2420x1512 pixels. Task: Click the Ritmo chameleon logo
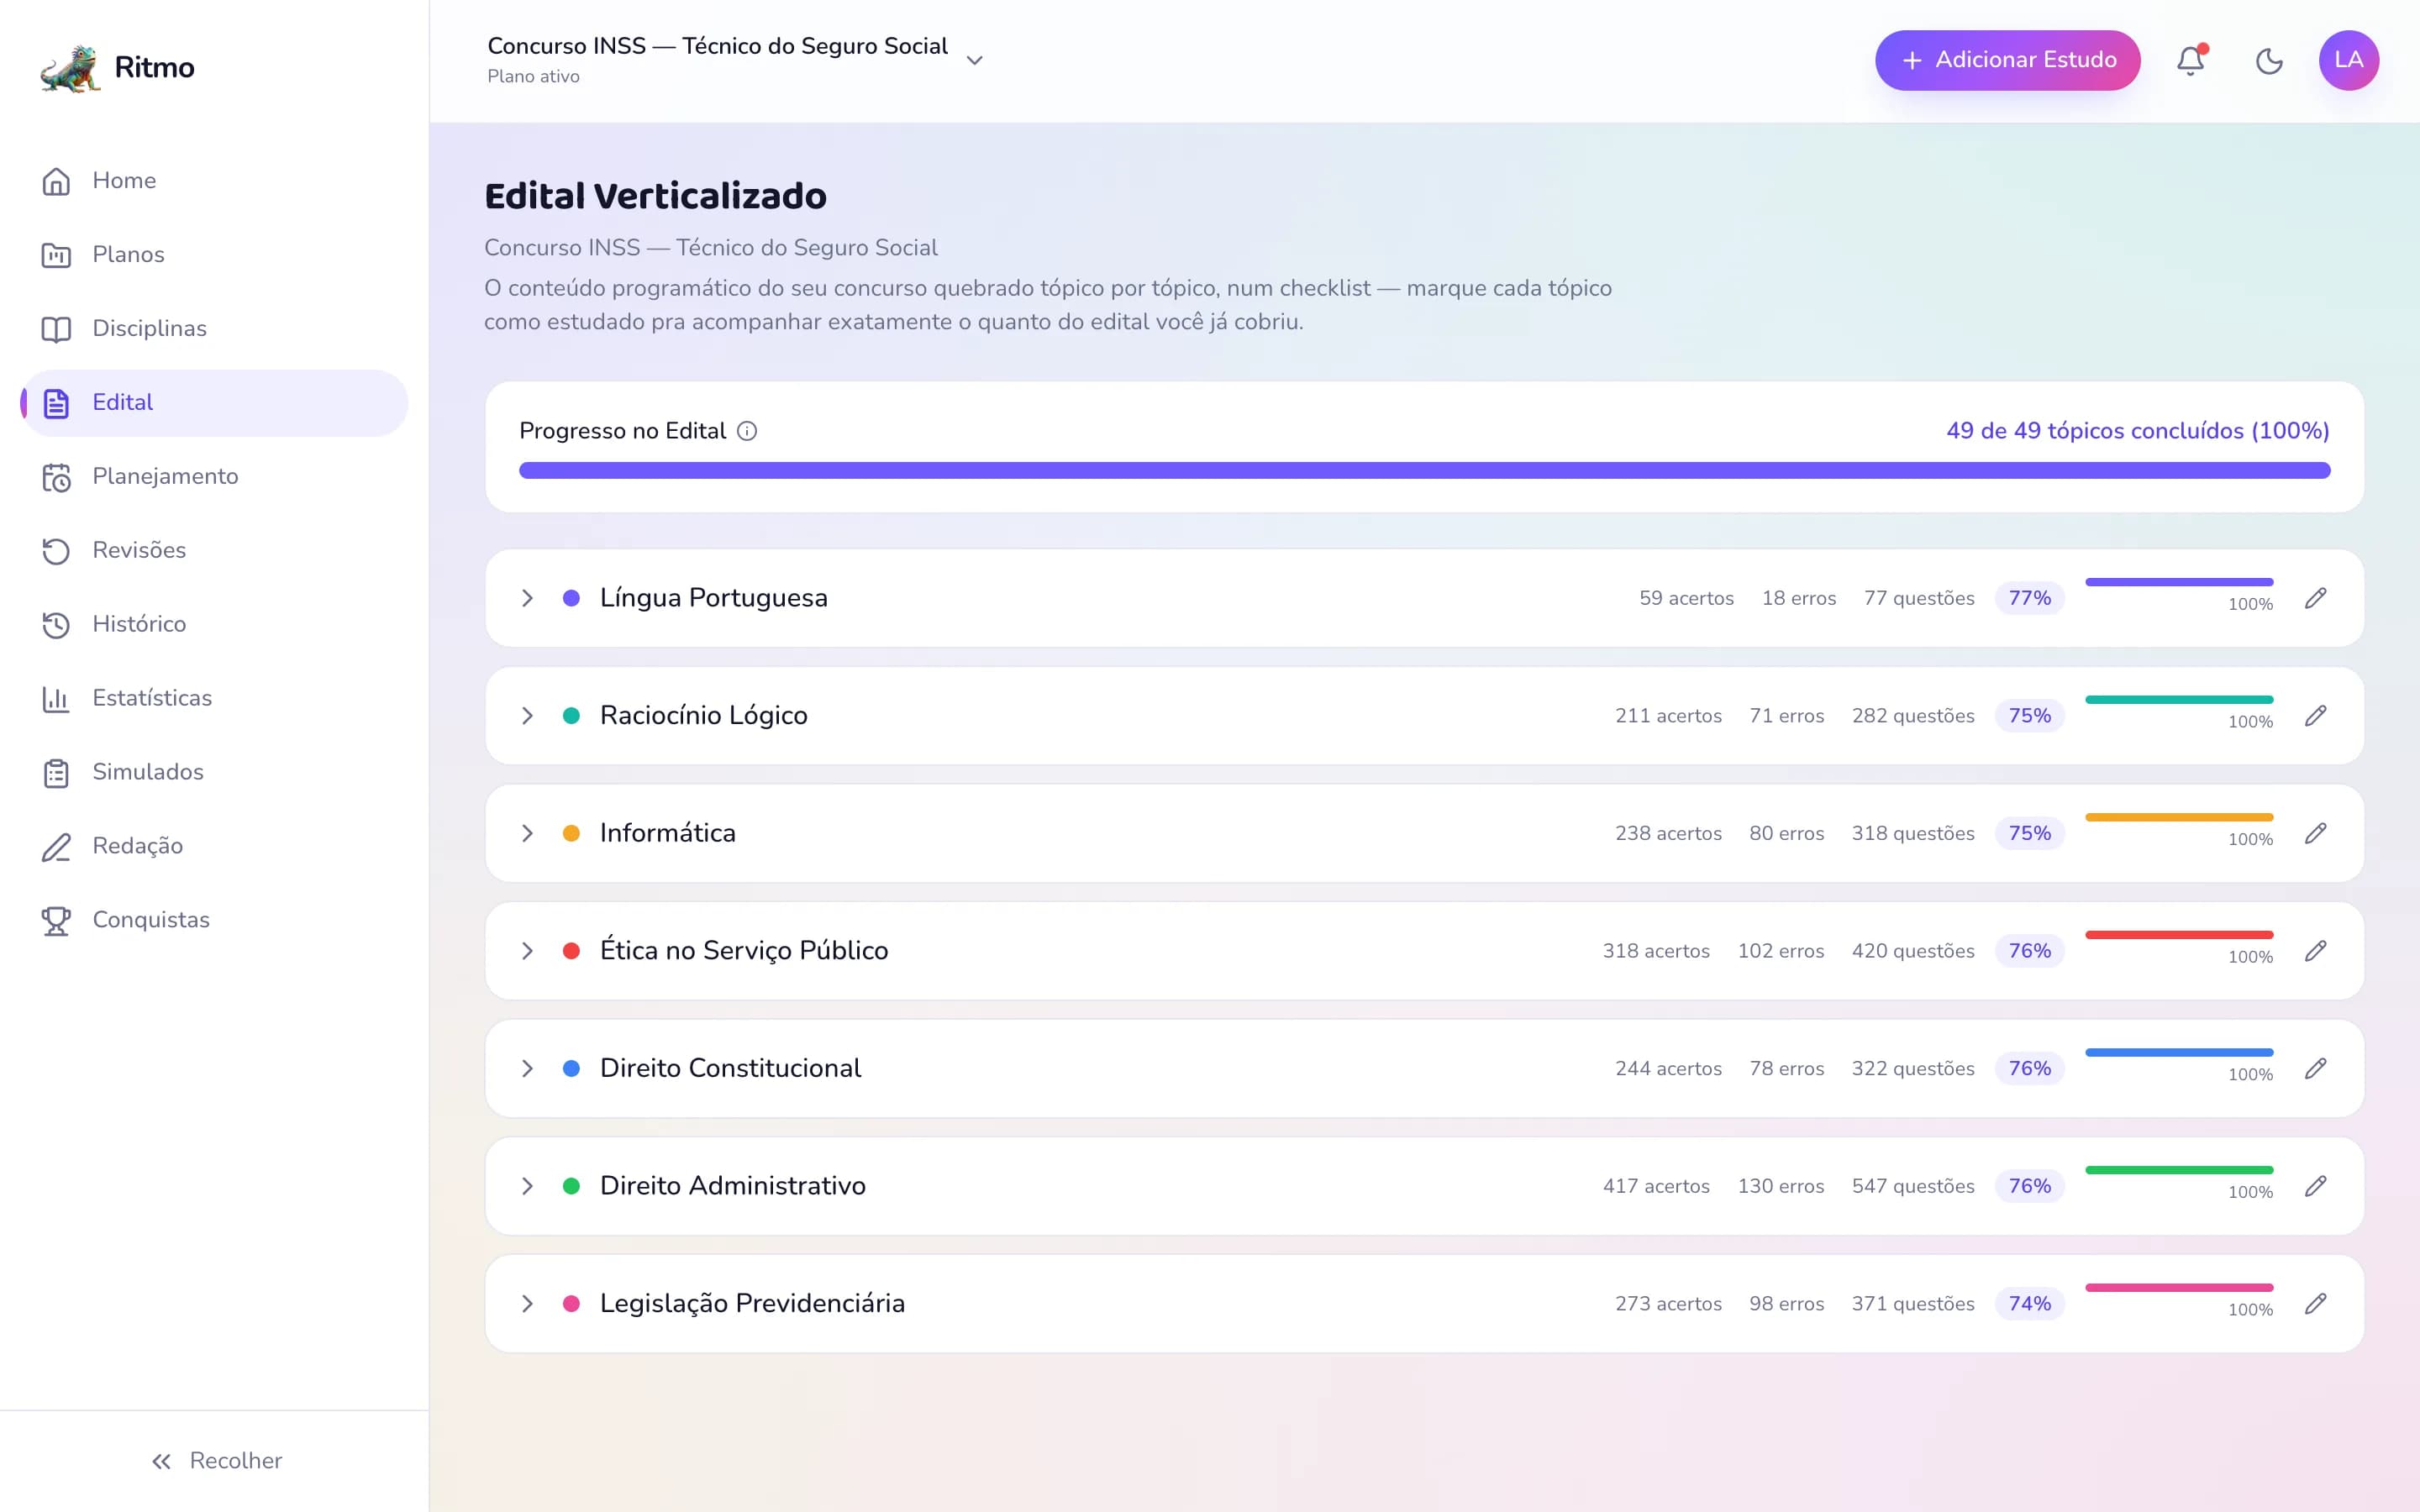(70, 67)
